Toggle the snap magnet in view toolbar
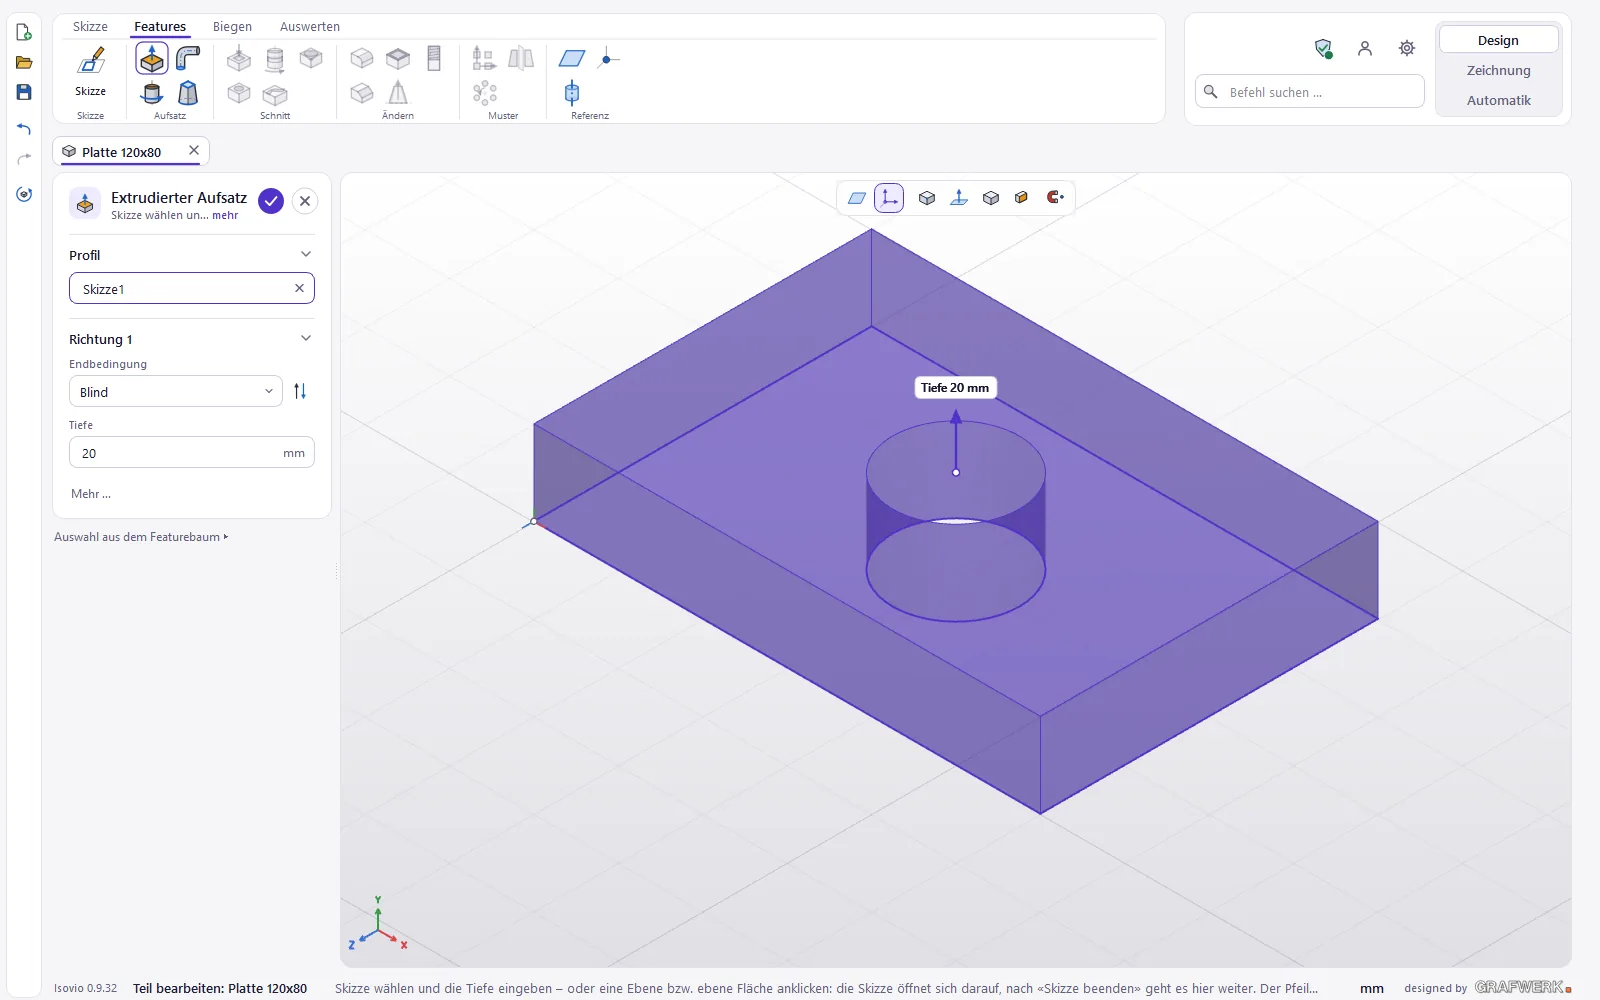This screenshot has width=1600, height=1000. coord(1055,197)
